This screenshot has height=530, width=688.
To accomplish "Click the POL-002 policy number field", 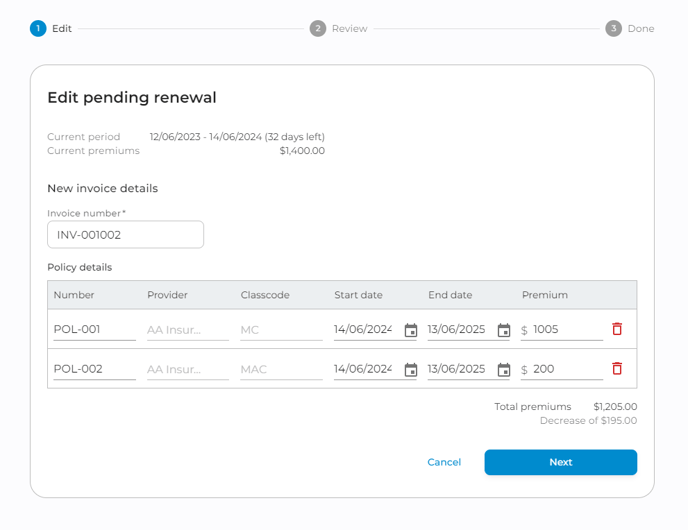I will click(94, 369).
